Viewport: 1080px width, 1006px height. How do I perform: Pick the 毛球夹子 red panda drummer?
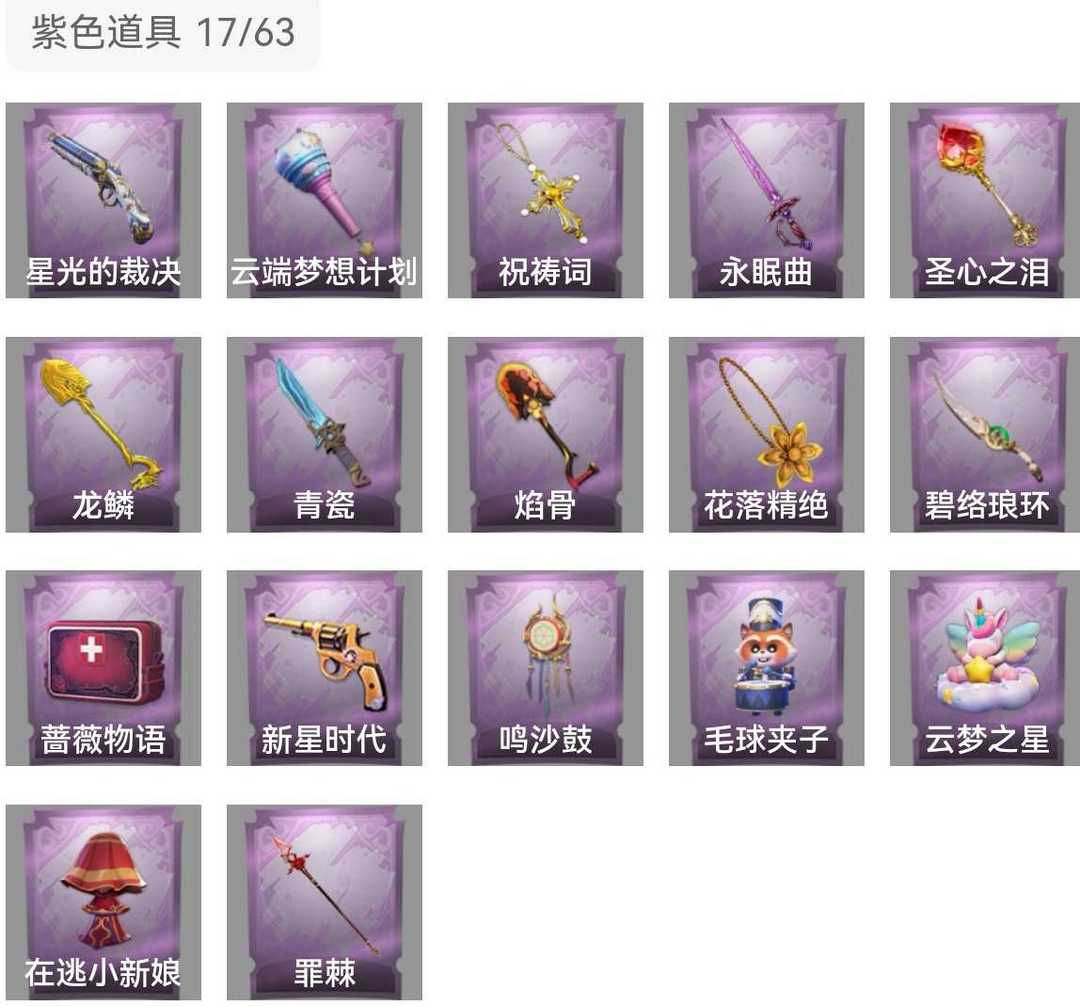click(x=767, y=668)
